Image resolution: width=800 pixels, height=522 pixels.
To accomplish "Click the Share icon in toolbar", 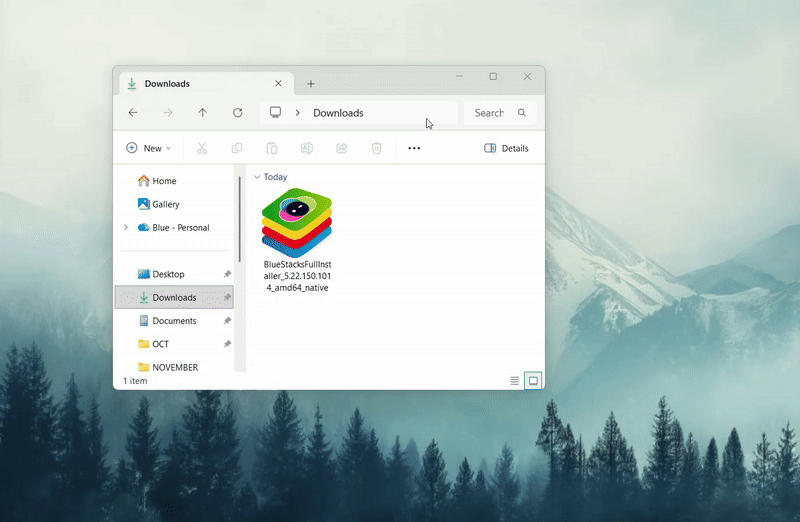I will pos(342,148).
